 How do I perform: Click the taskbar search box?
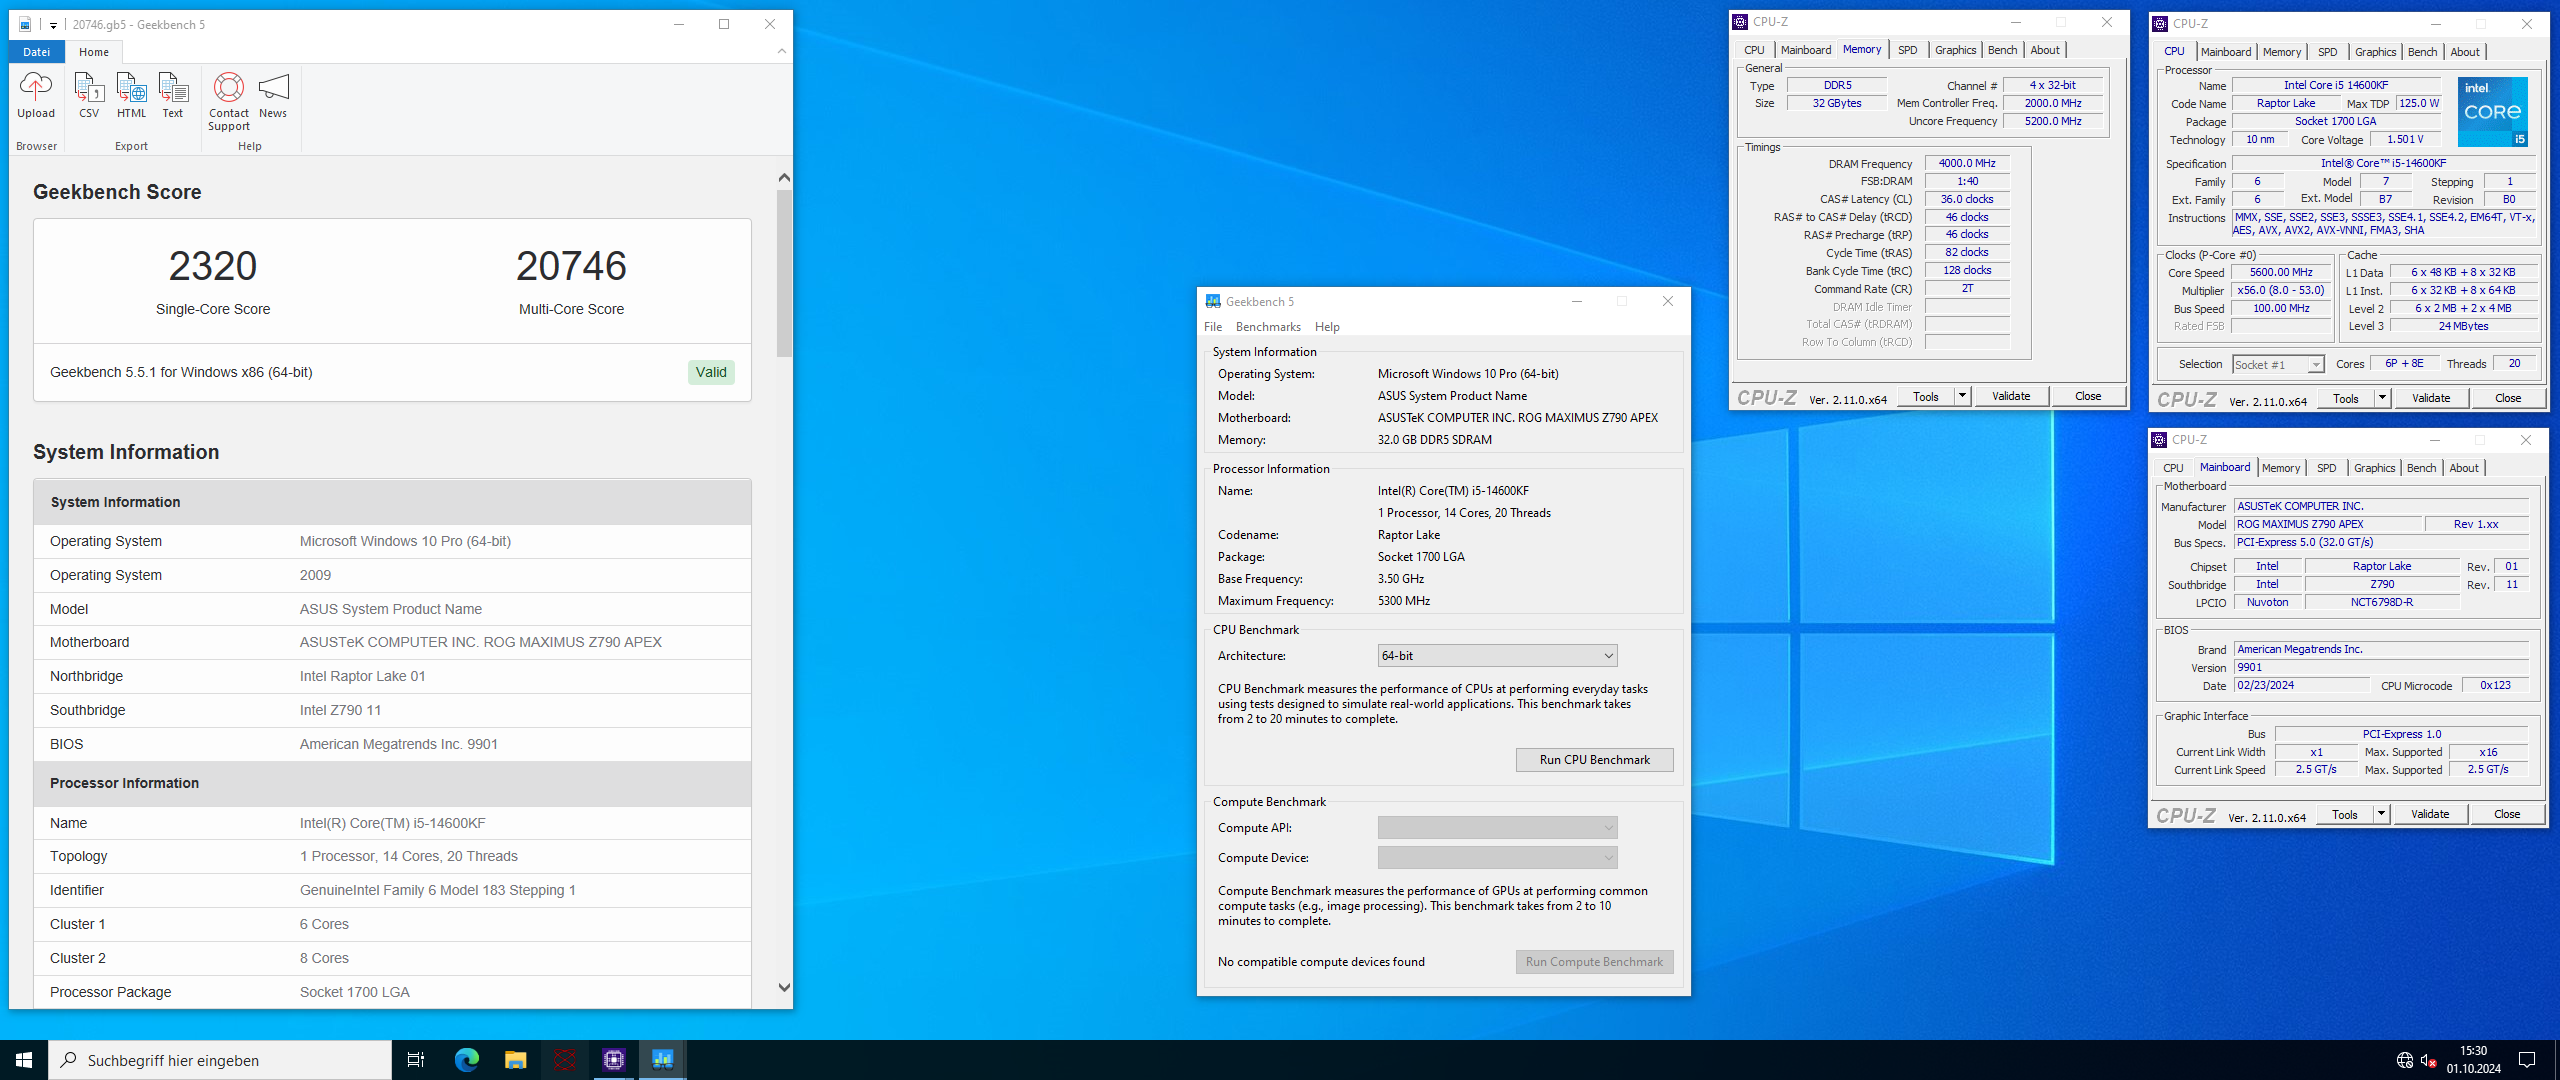click(220, 1060)
